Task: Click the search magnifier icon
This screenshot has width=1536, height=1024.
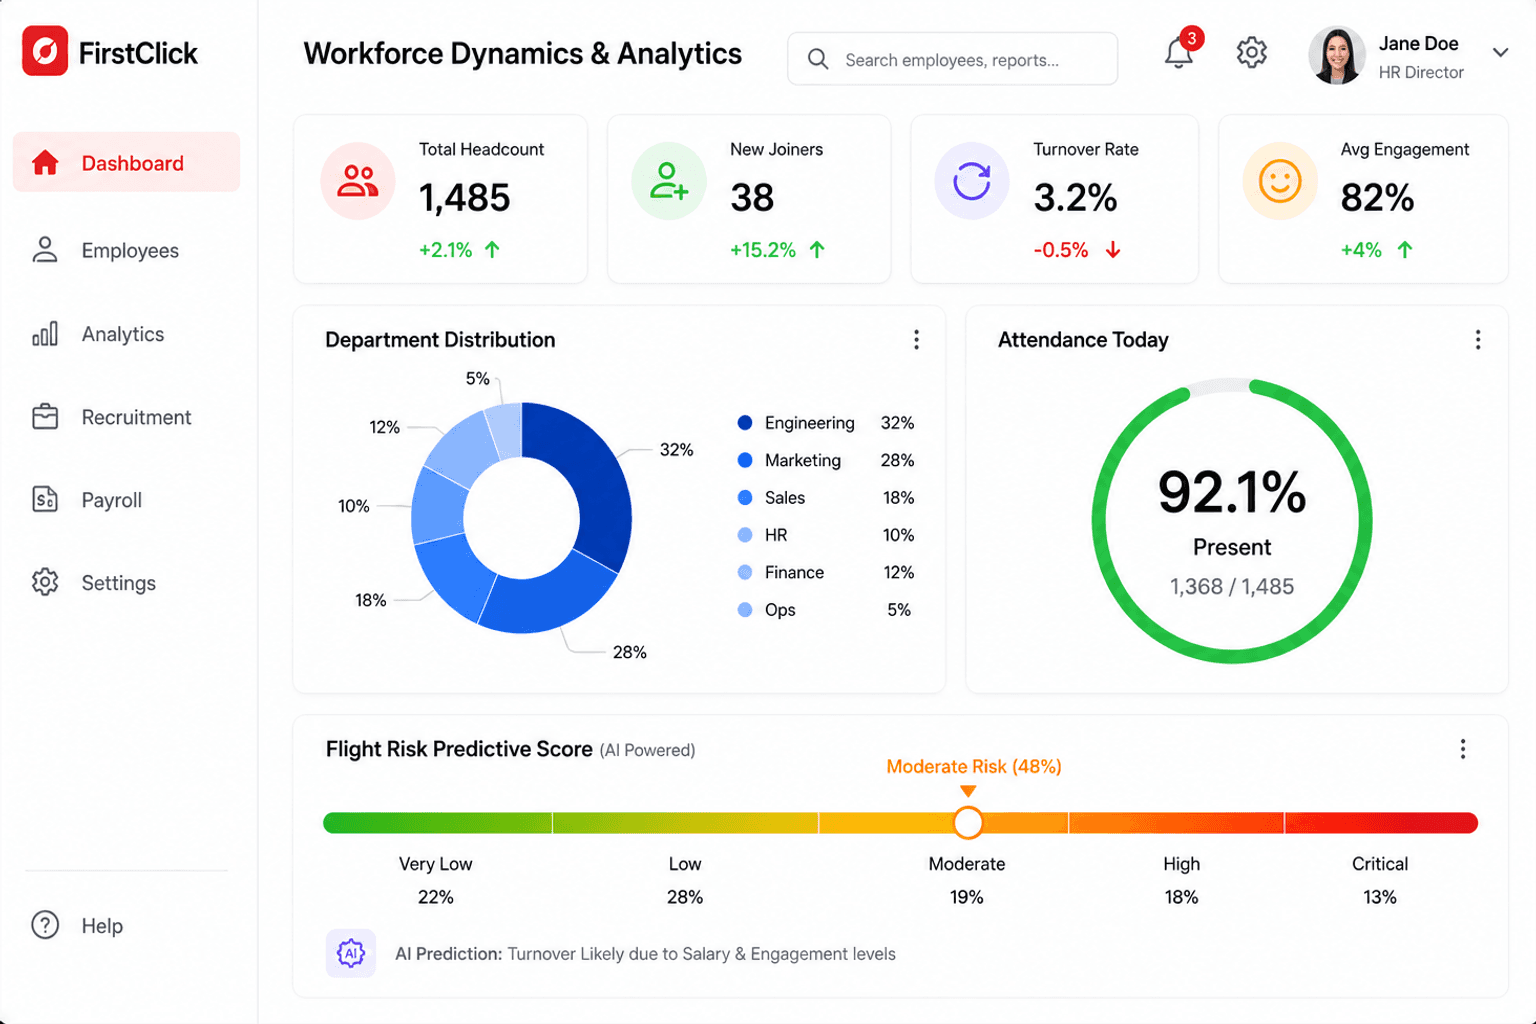Action: (x=818, y=60)
